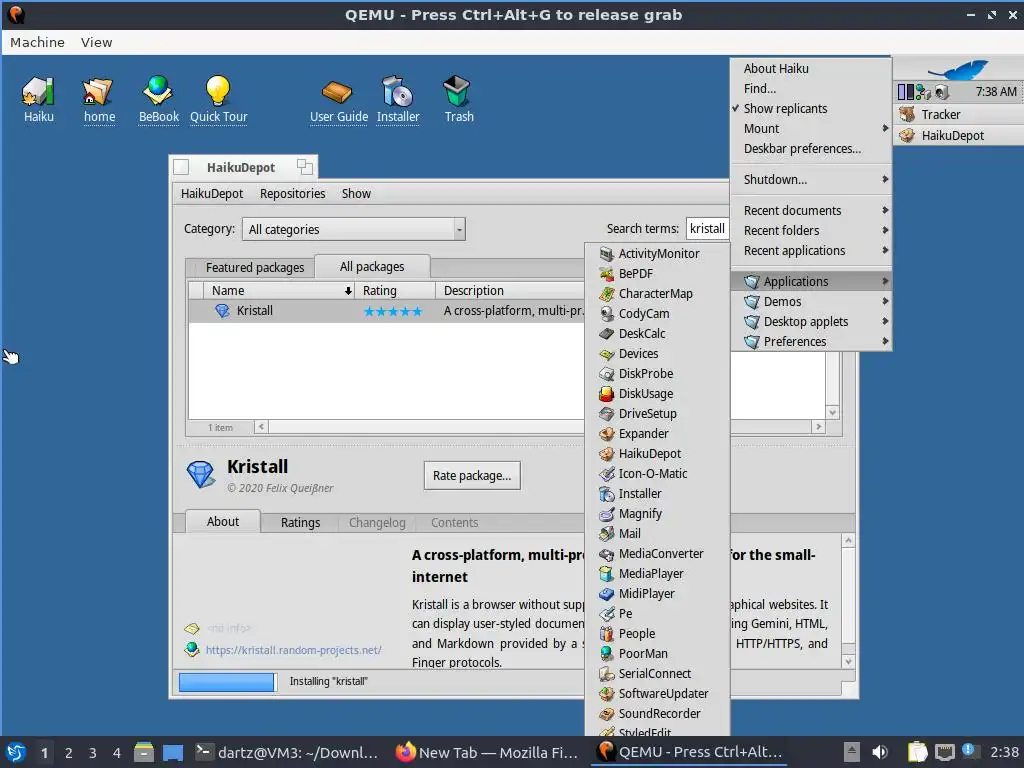The height and width of the screenshot is (768, 1024).
Task: Toggle the Show replicants option
Action: (x=810, y=108)
